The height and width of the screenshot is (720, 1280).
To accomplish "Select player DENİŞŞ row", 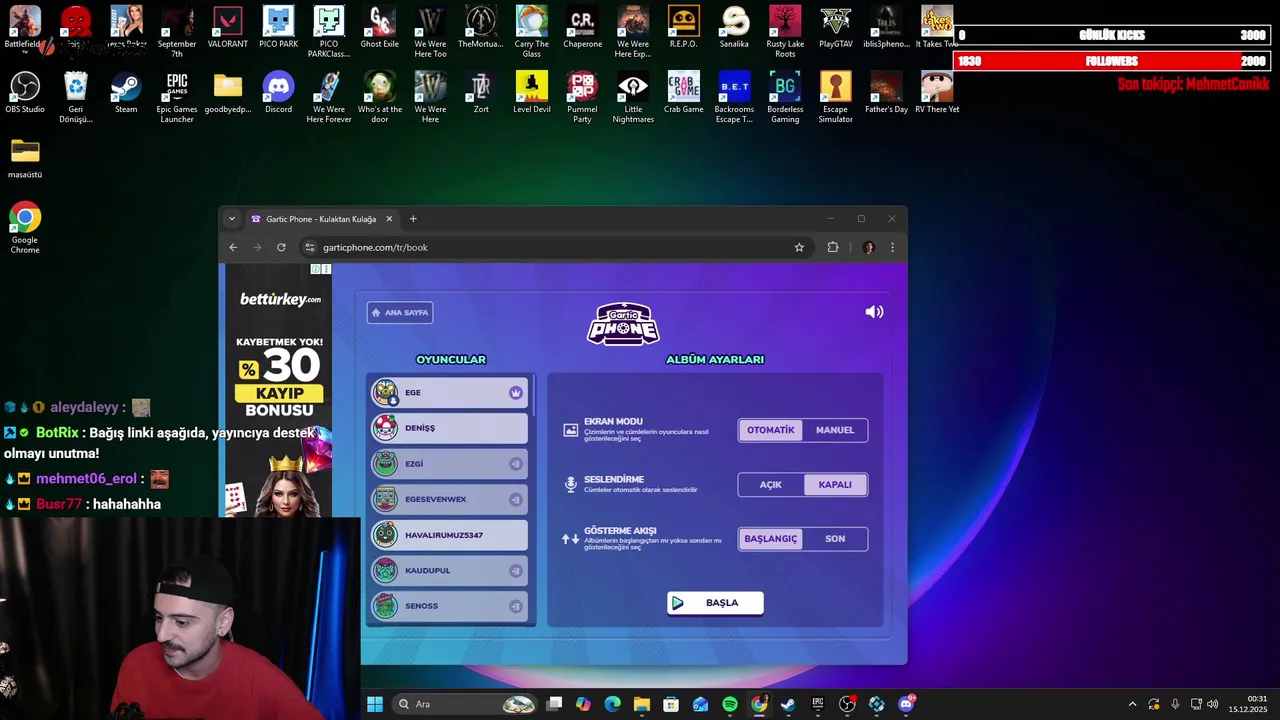I will (x=449, y=428).
